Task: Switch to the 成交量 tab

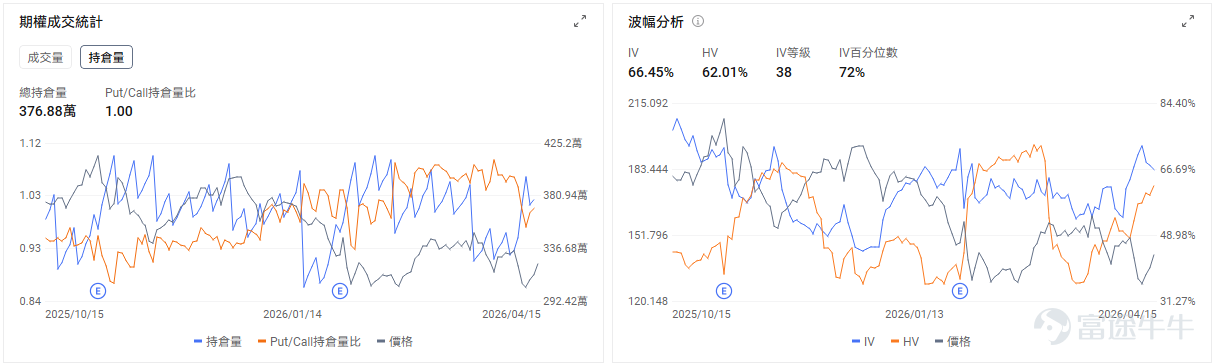Action: pyautogui.click(x=46, y=58)
